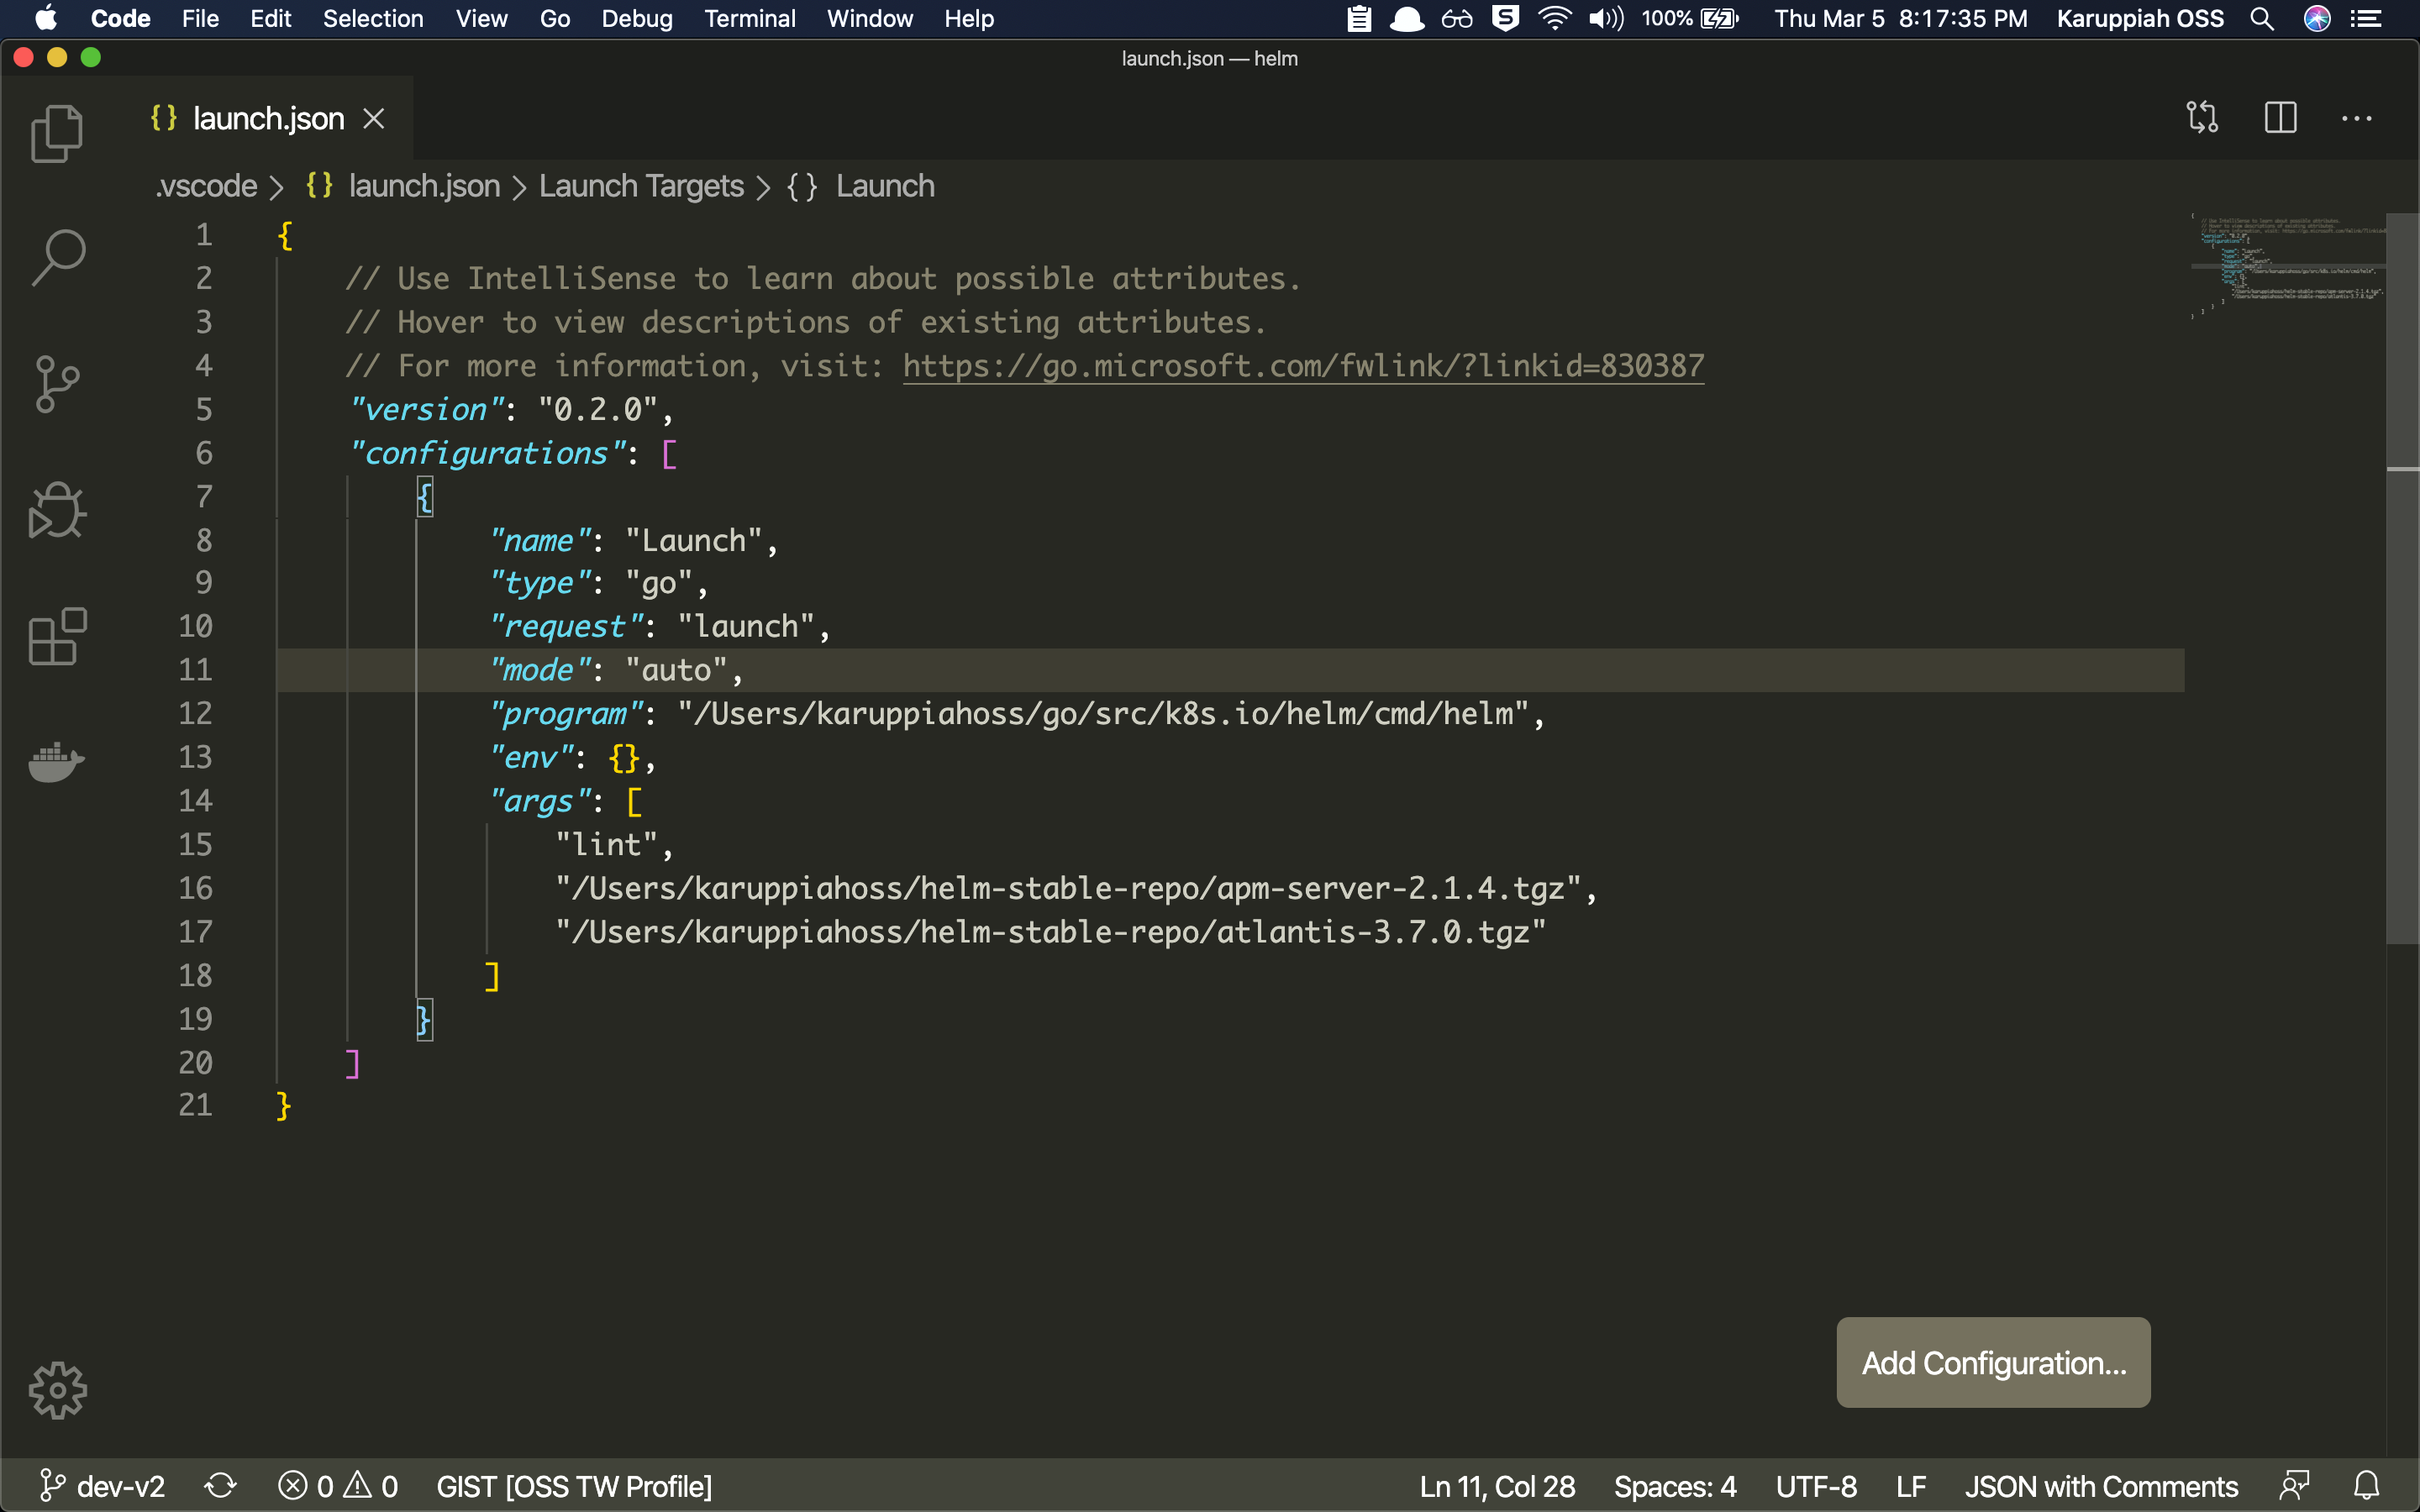This screenshot has width=2420, height=1512.
Task: Open the Selection menu
Action: tap(373, 18)
